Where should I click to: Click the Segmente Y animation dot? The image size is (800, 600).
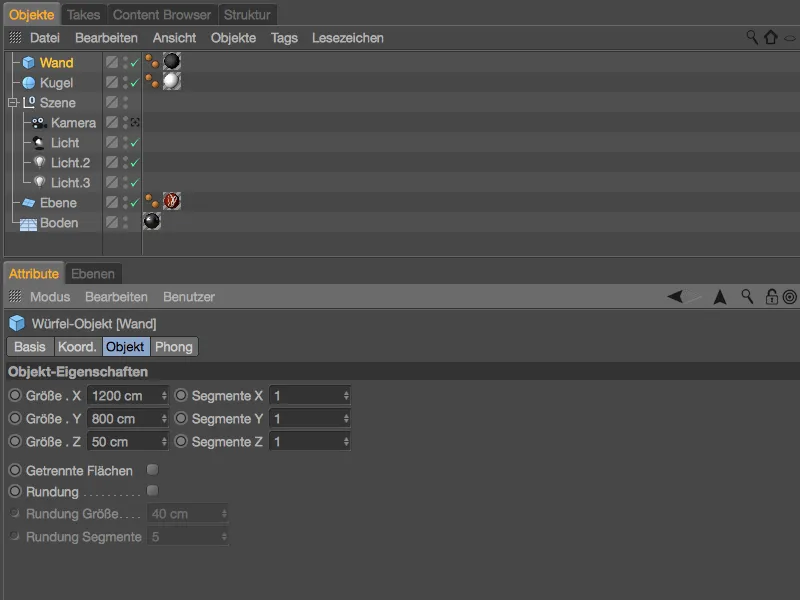[181, 418]
